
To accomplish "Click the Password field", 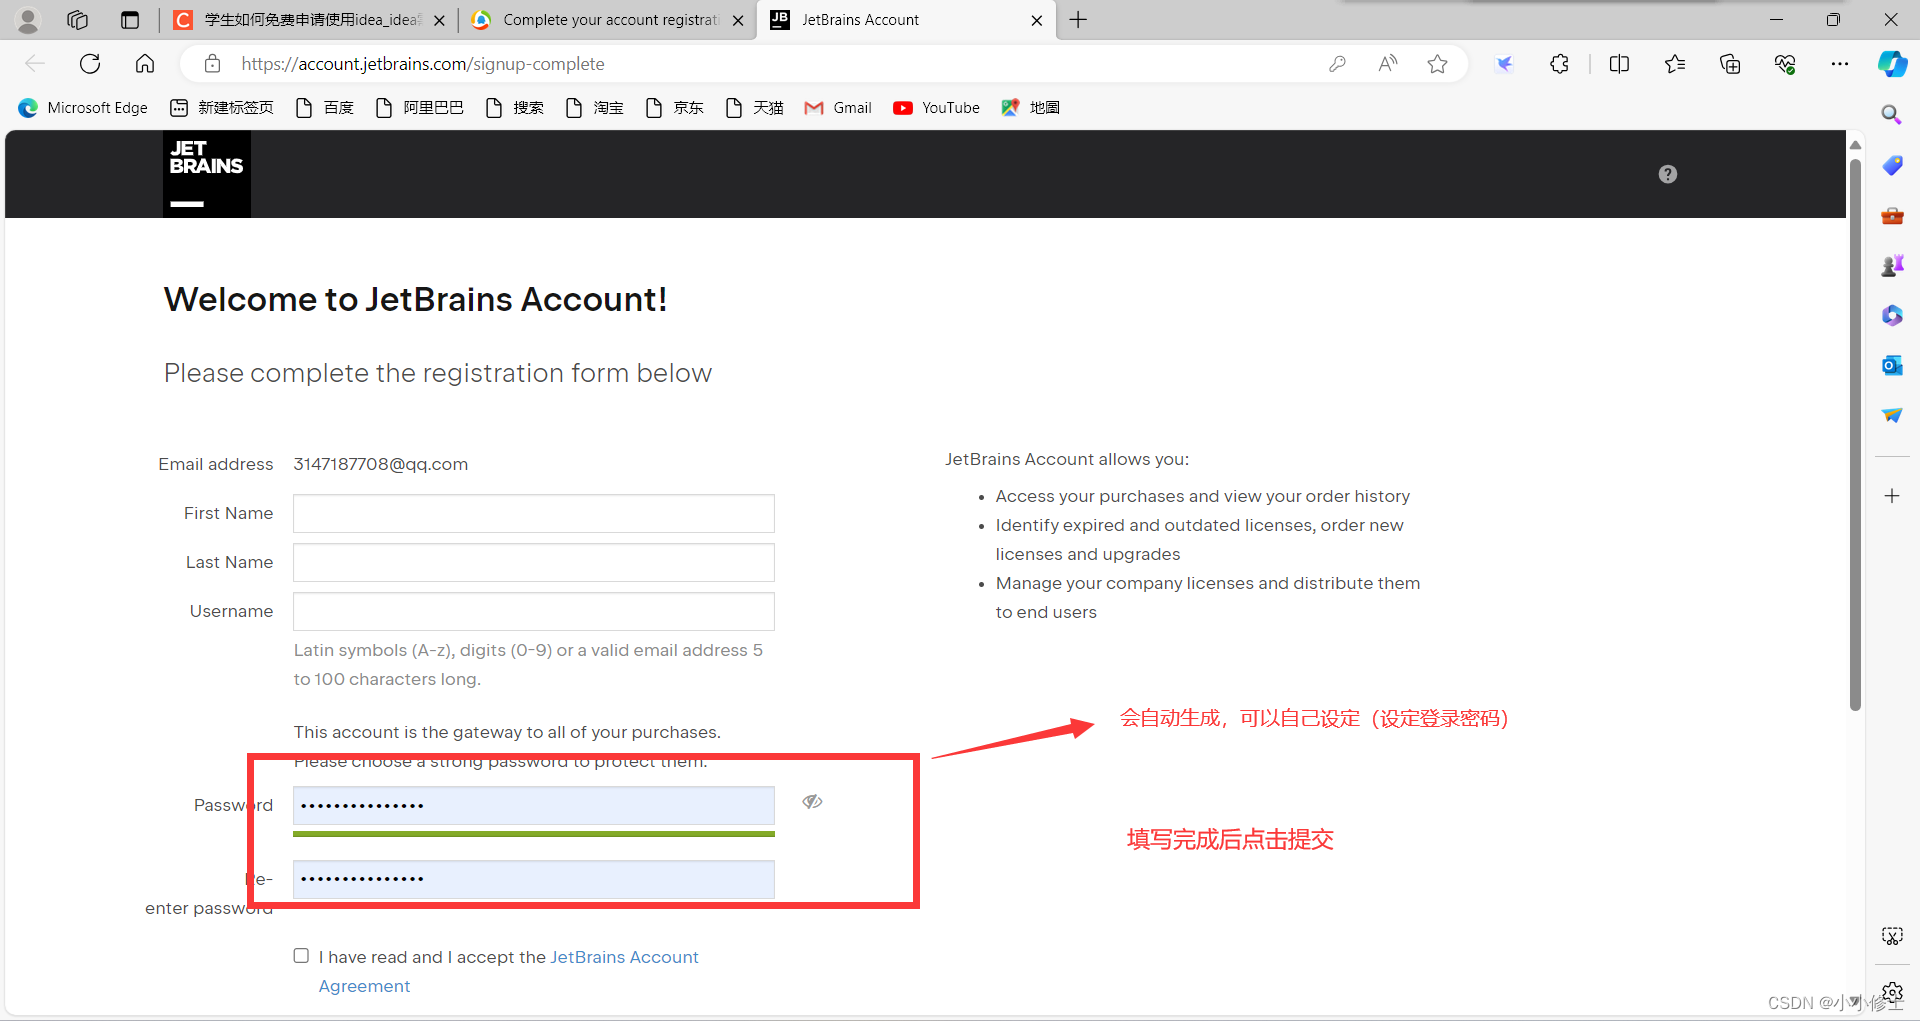I will click(534, 805).
